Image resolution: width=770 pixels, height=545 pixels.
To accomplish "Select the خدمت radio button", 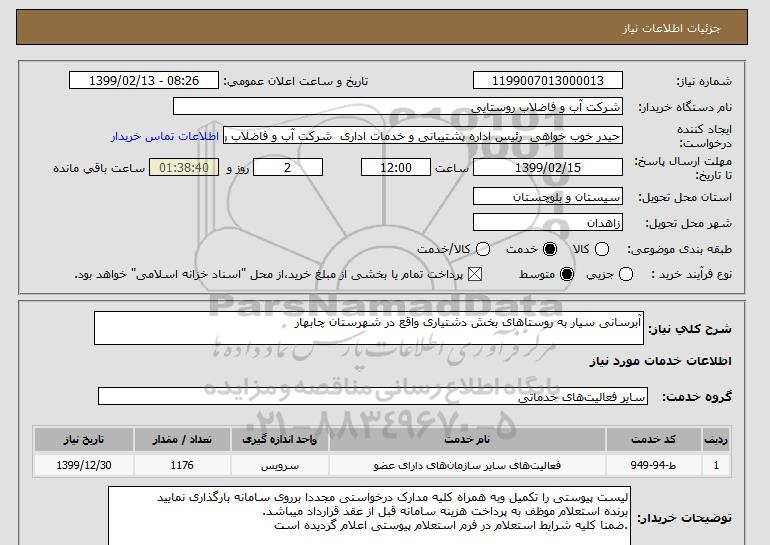I will click(550, 249).
